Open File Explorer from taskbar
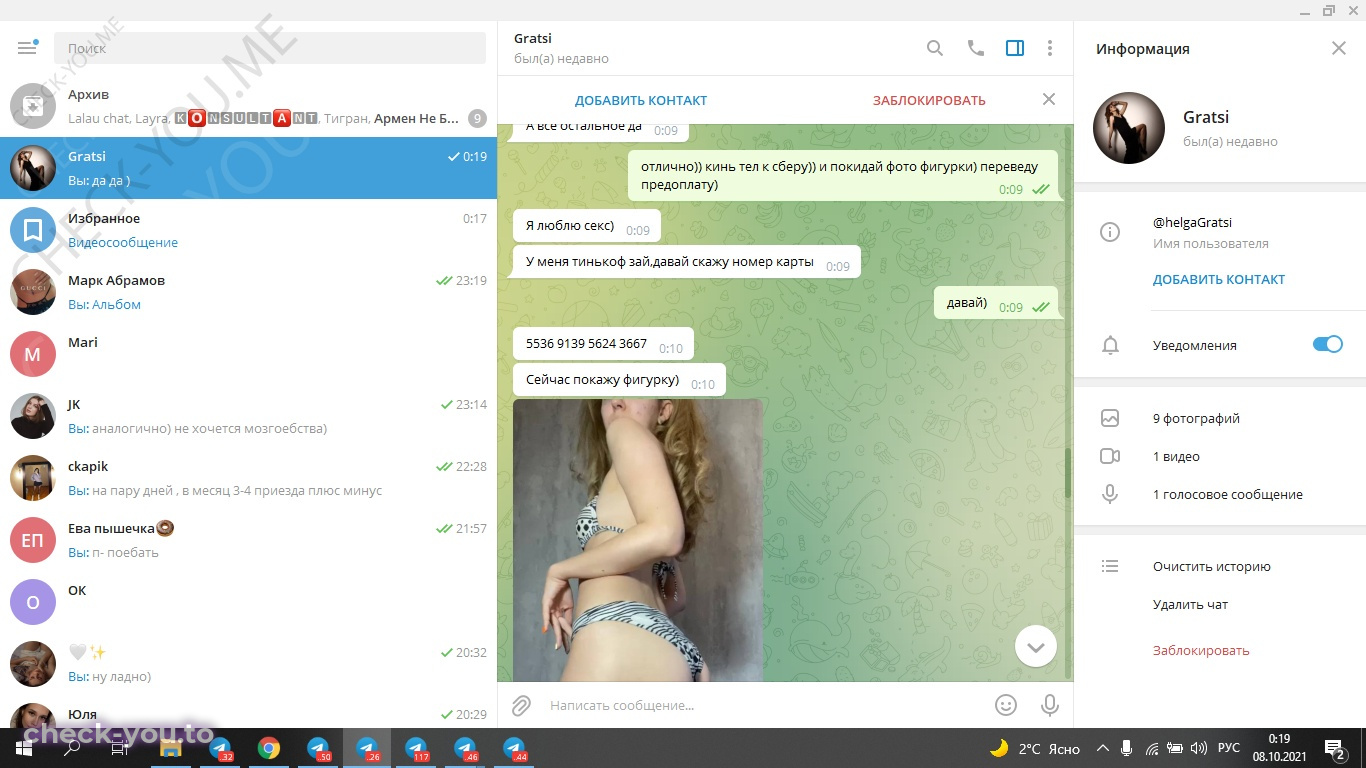 coord(171,748)
